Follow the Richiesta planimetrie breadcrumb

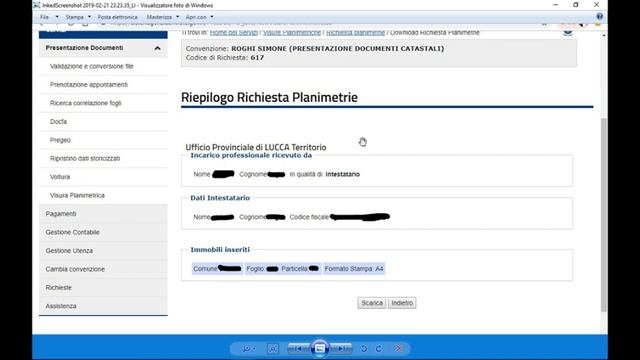[356, 33]
